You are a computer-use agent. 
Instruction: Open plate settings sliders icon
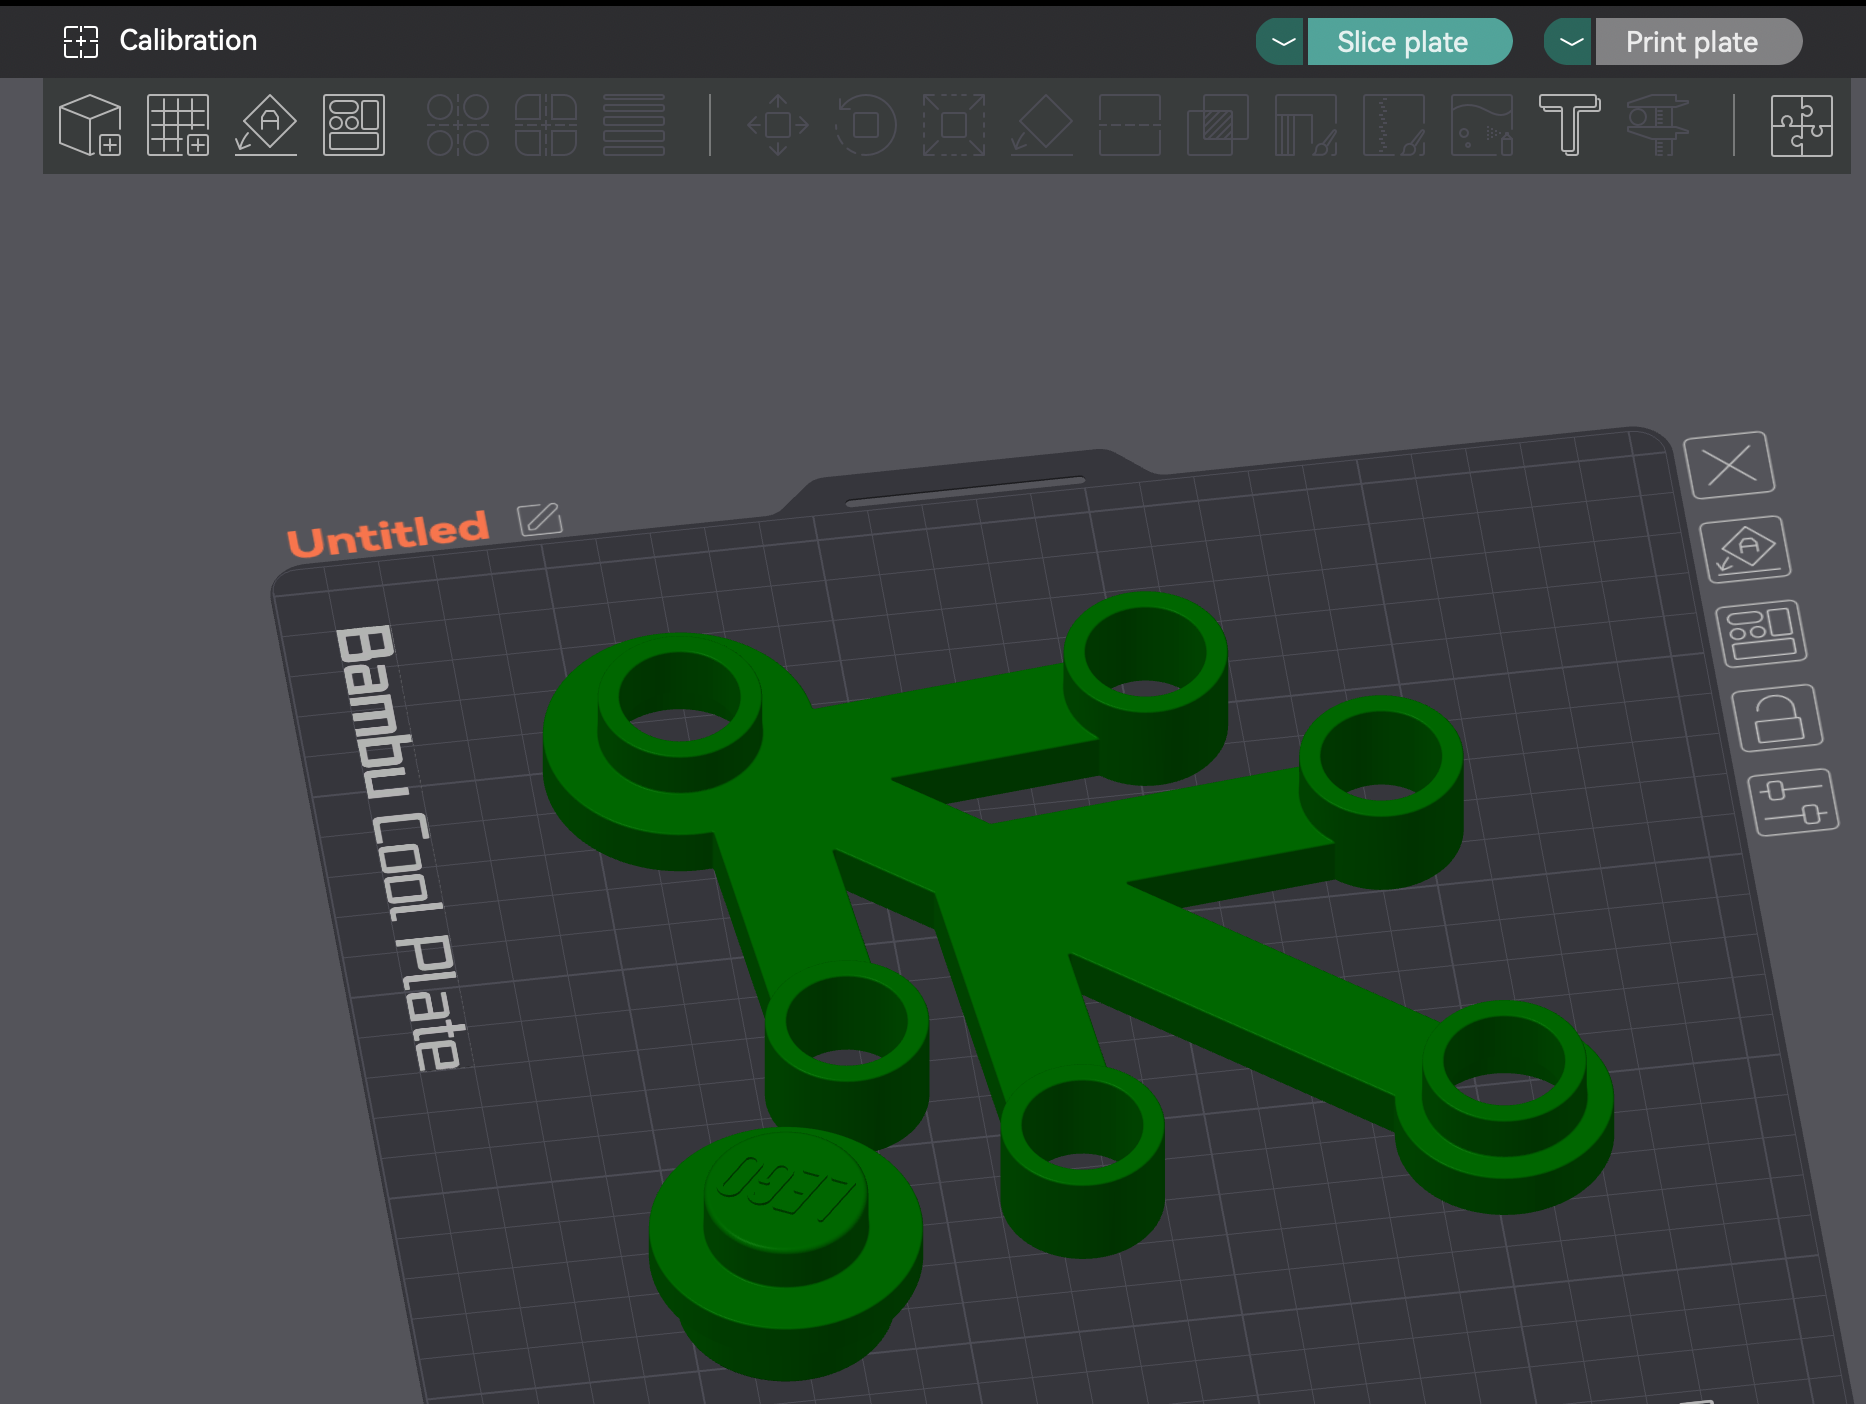[1793, 803]
